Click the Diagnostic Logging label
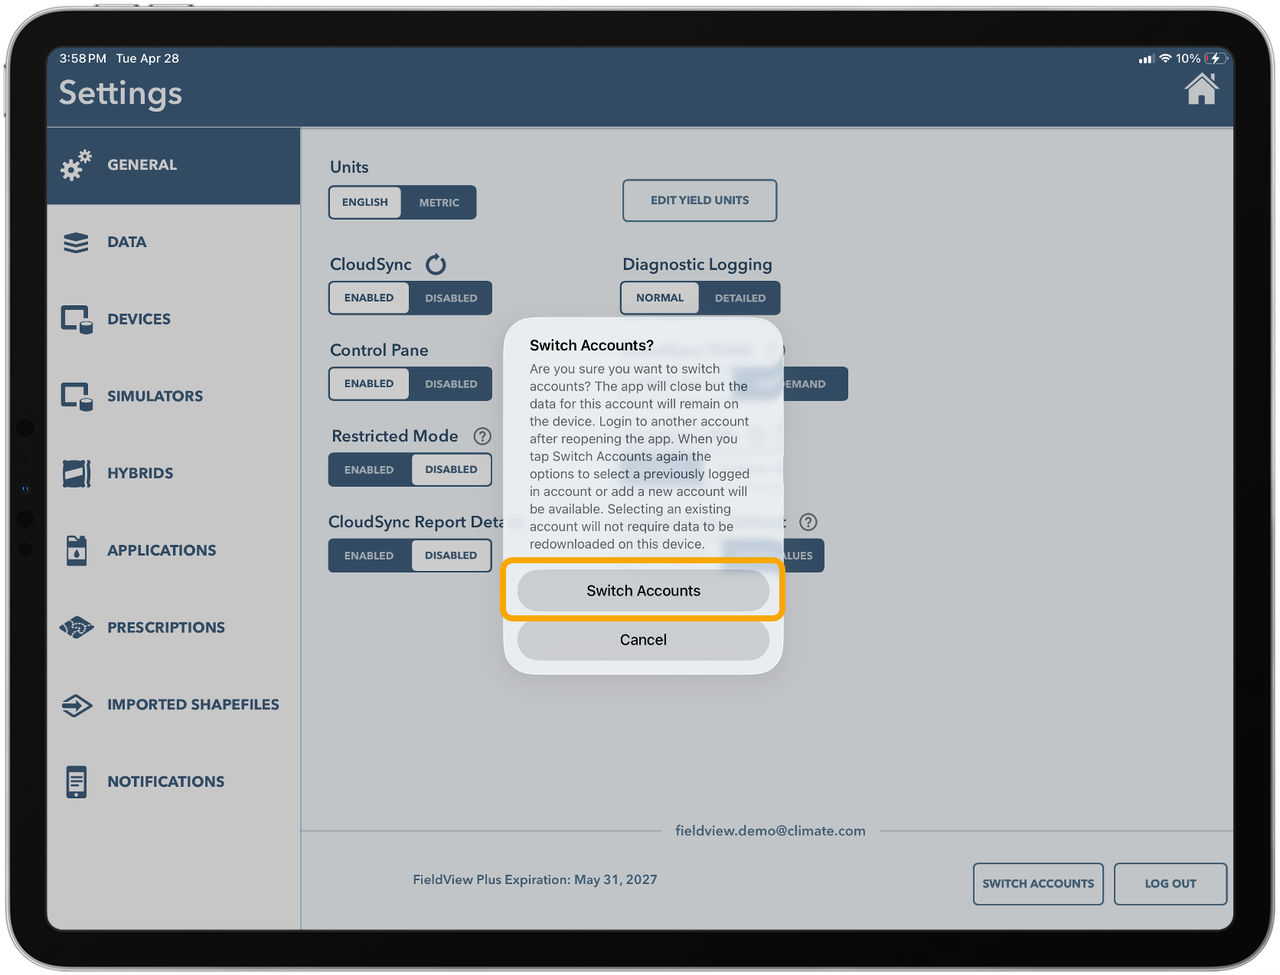Image resolution: width=1280 pixels, height=975 pixels. 697,264
